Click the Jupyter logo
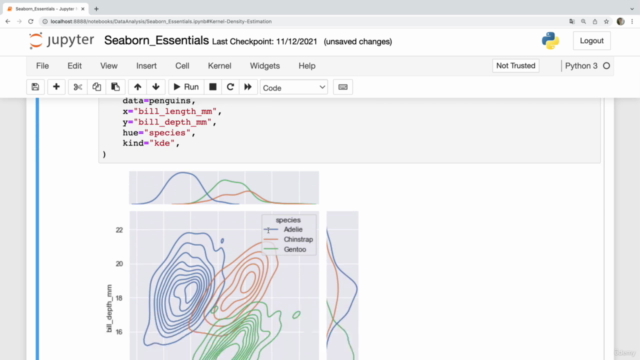 click(x=61, y=40)
